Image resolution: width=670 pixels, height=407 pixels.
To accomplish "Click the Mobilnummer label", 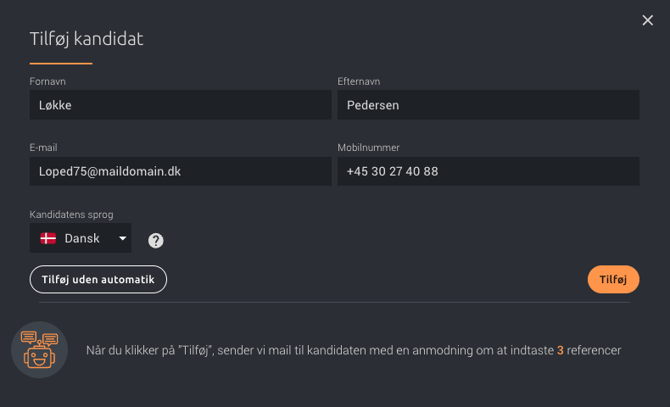I will [x=368, y=147].
